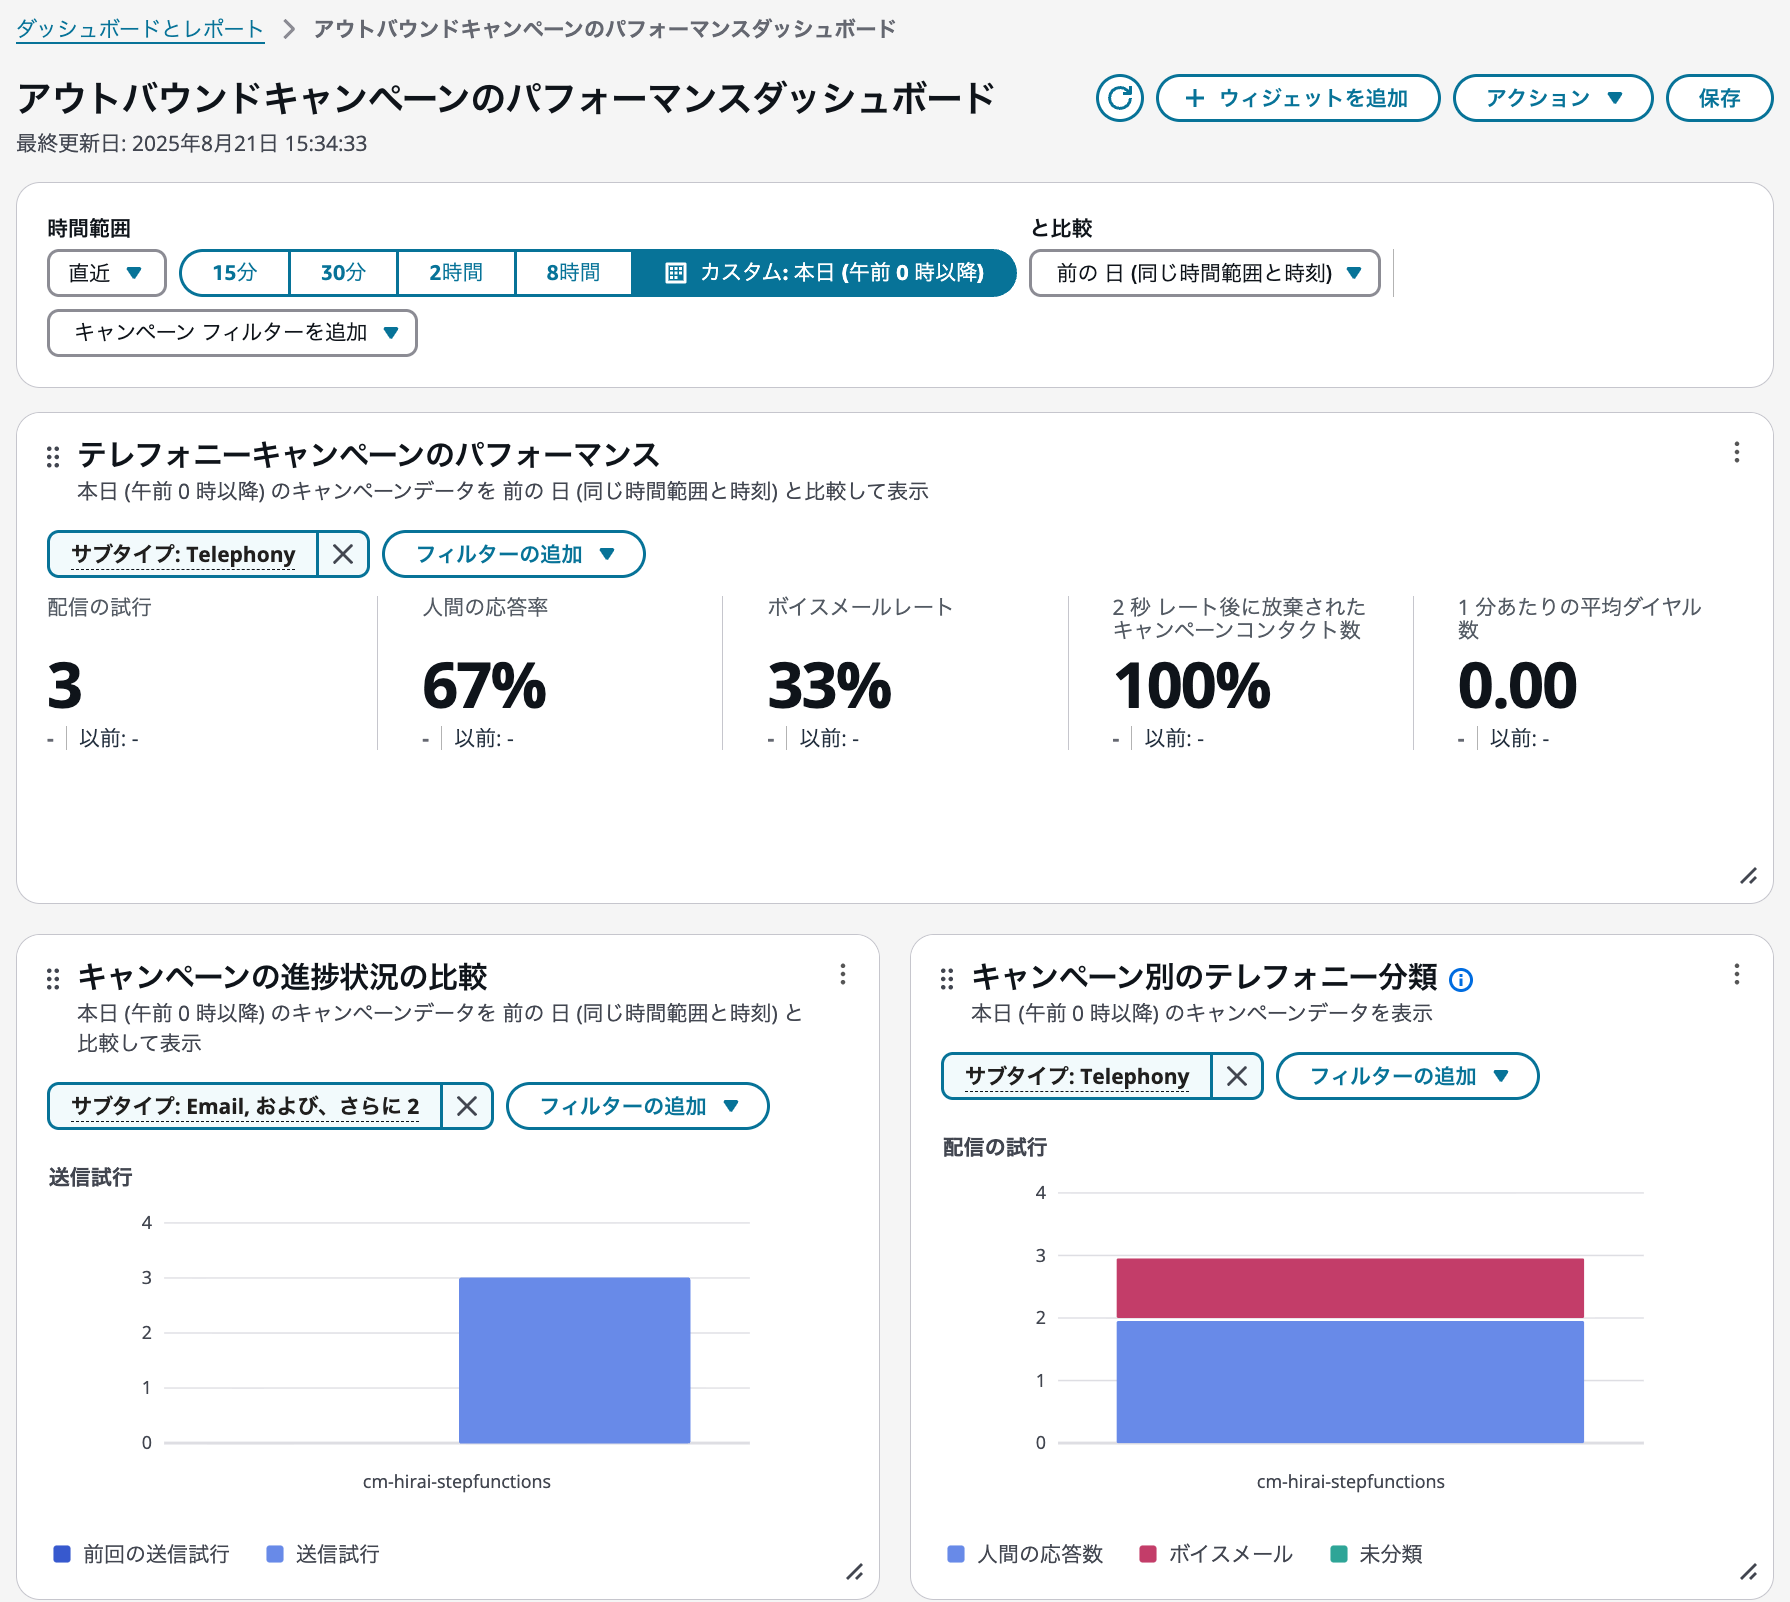Click cm-hirai-stepfunctions label under progress chart
Image resolution: width=1790 pixels, height=1602 pixels.
(457, 1481)
